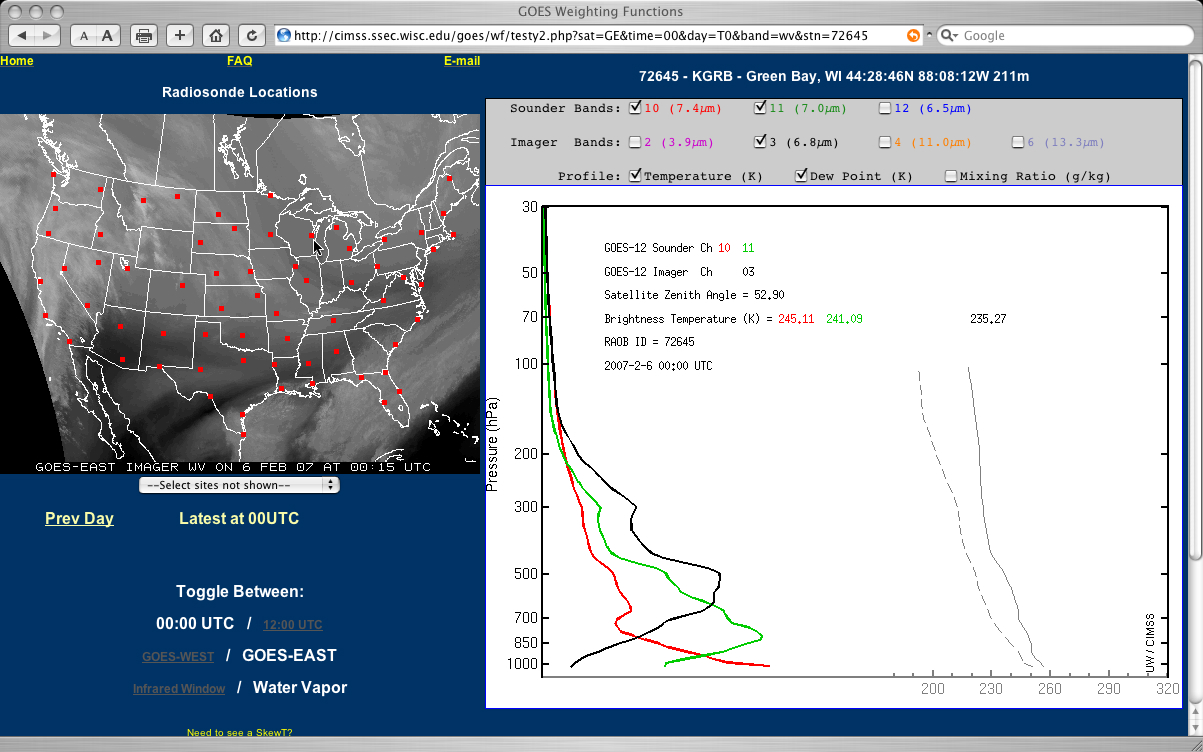1203x752 pixels.
Task: Go to home page with house icon
Action: [x=215, y=35]
